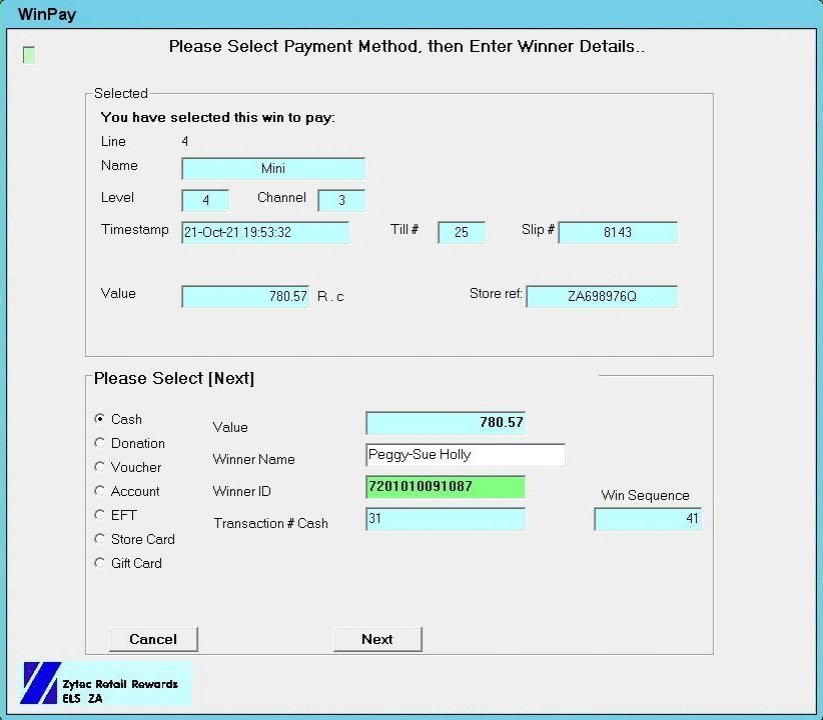Select the Slip # field showing 8143
Screen dimensions: 823x720
(617, 233)
